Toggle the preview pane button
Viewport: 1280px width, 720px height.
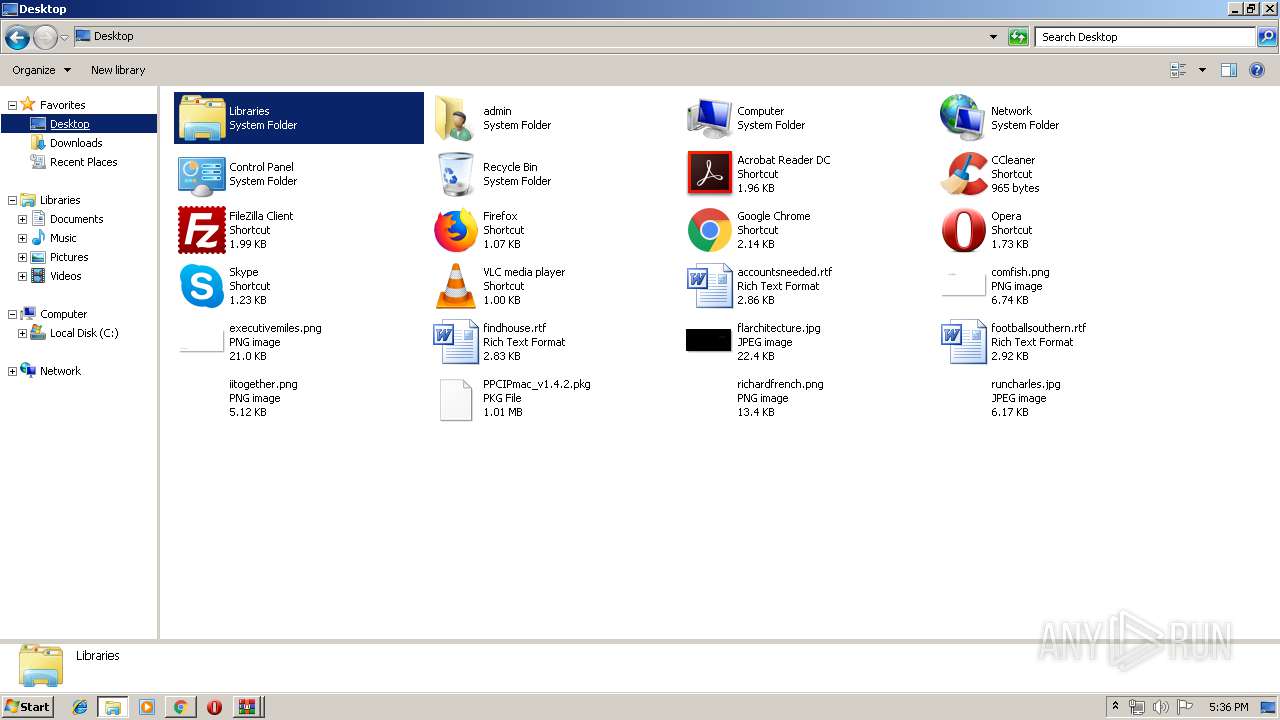tap(1229, 70)
